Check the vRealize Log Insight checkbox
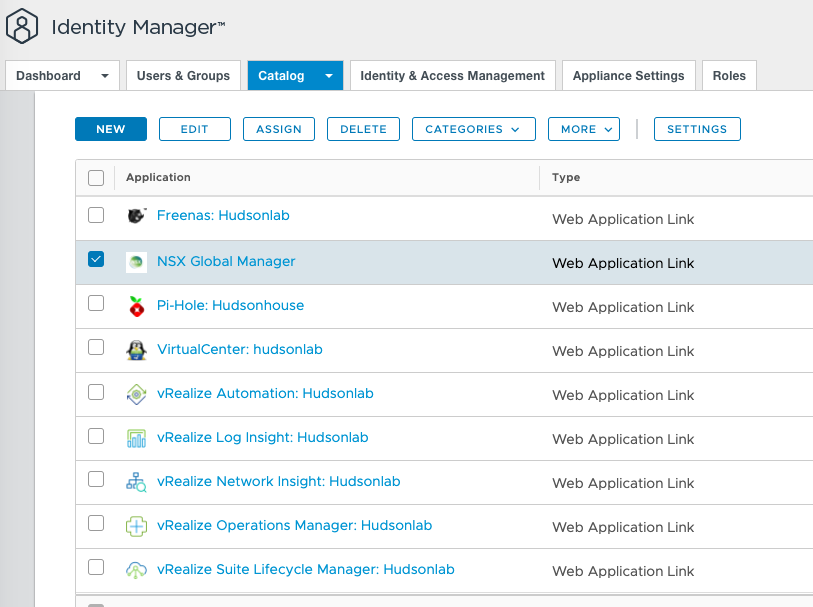Image resolution: width=813 pixels, height=607 pixels. [x=96, y=436]
